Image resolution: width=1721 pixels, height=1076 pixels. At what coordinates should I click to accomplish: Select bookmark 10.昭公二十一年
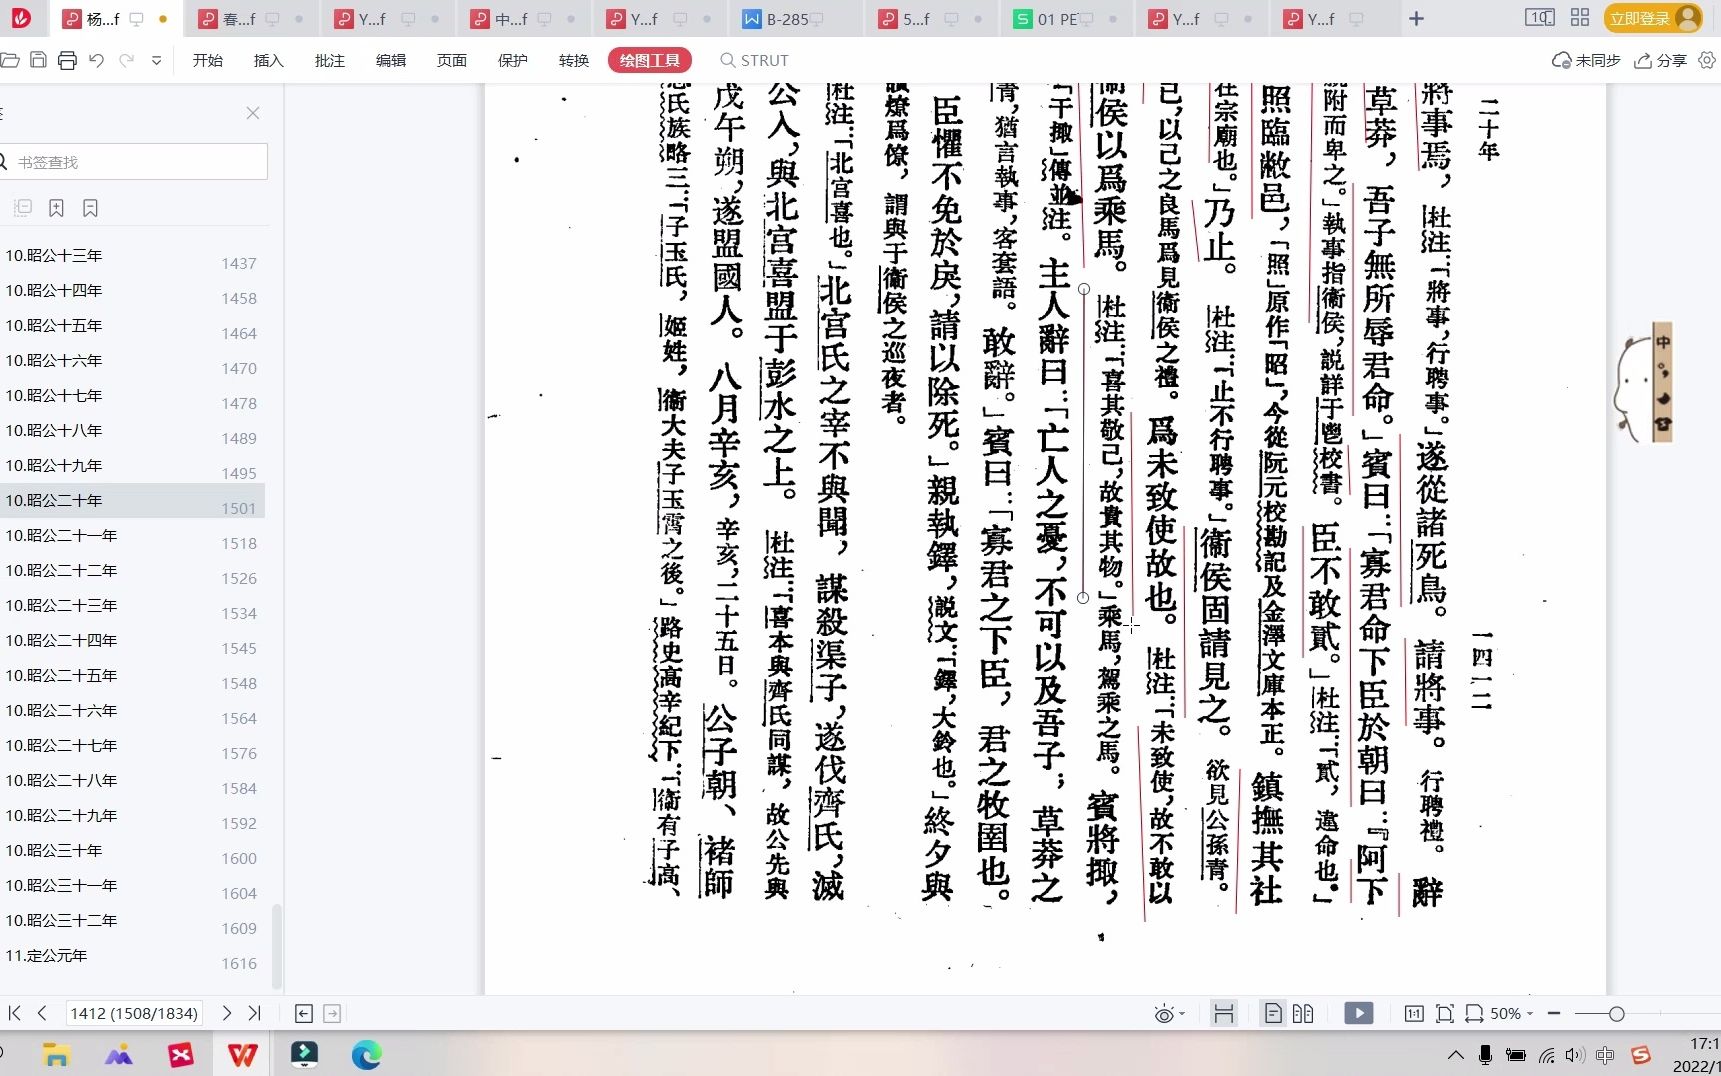click(x=61, y=535)
